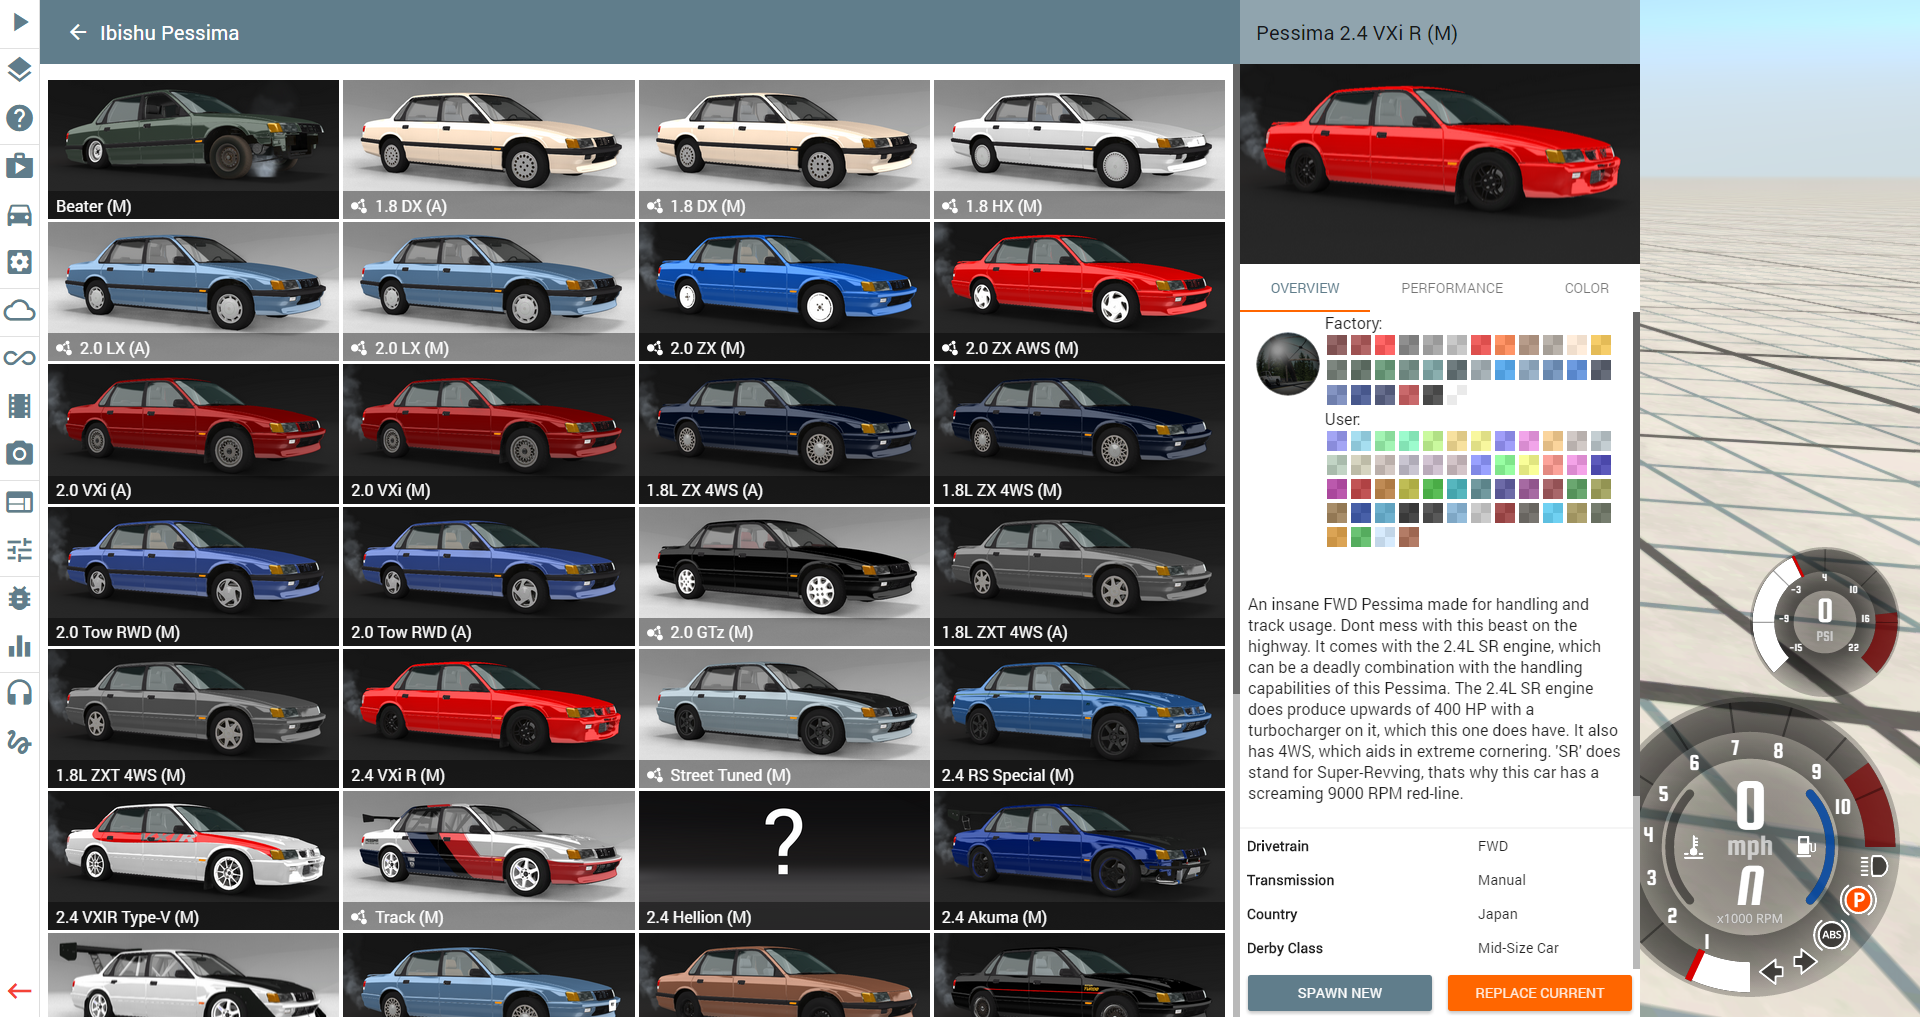Open the performance bar chart icon
The image size is (1920, 1017).
point(20,645)
